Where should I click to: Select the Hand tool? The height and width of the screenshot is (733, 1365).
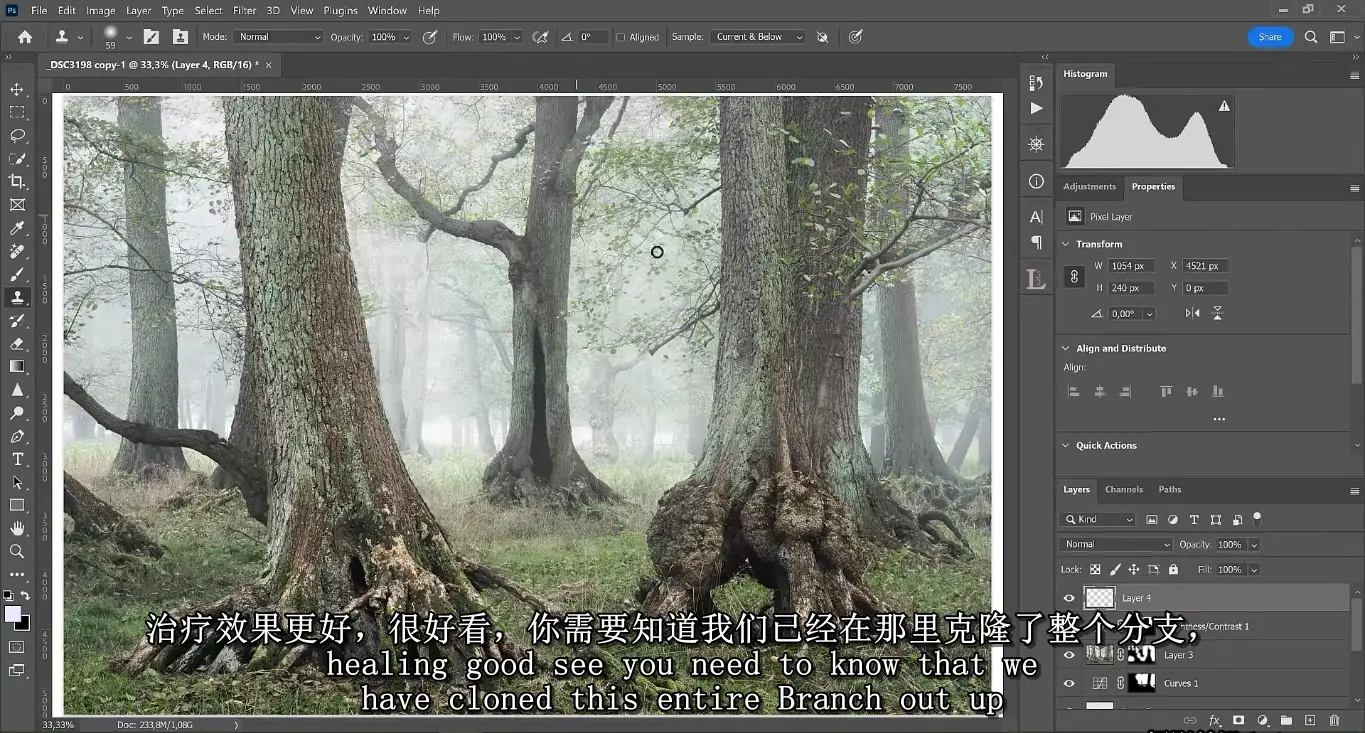click(x=17, y=528)
